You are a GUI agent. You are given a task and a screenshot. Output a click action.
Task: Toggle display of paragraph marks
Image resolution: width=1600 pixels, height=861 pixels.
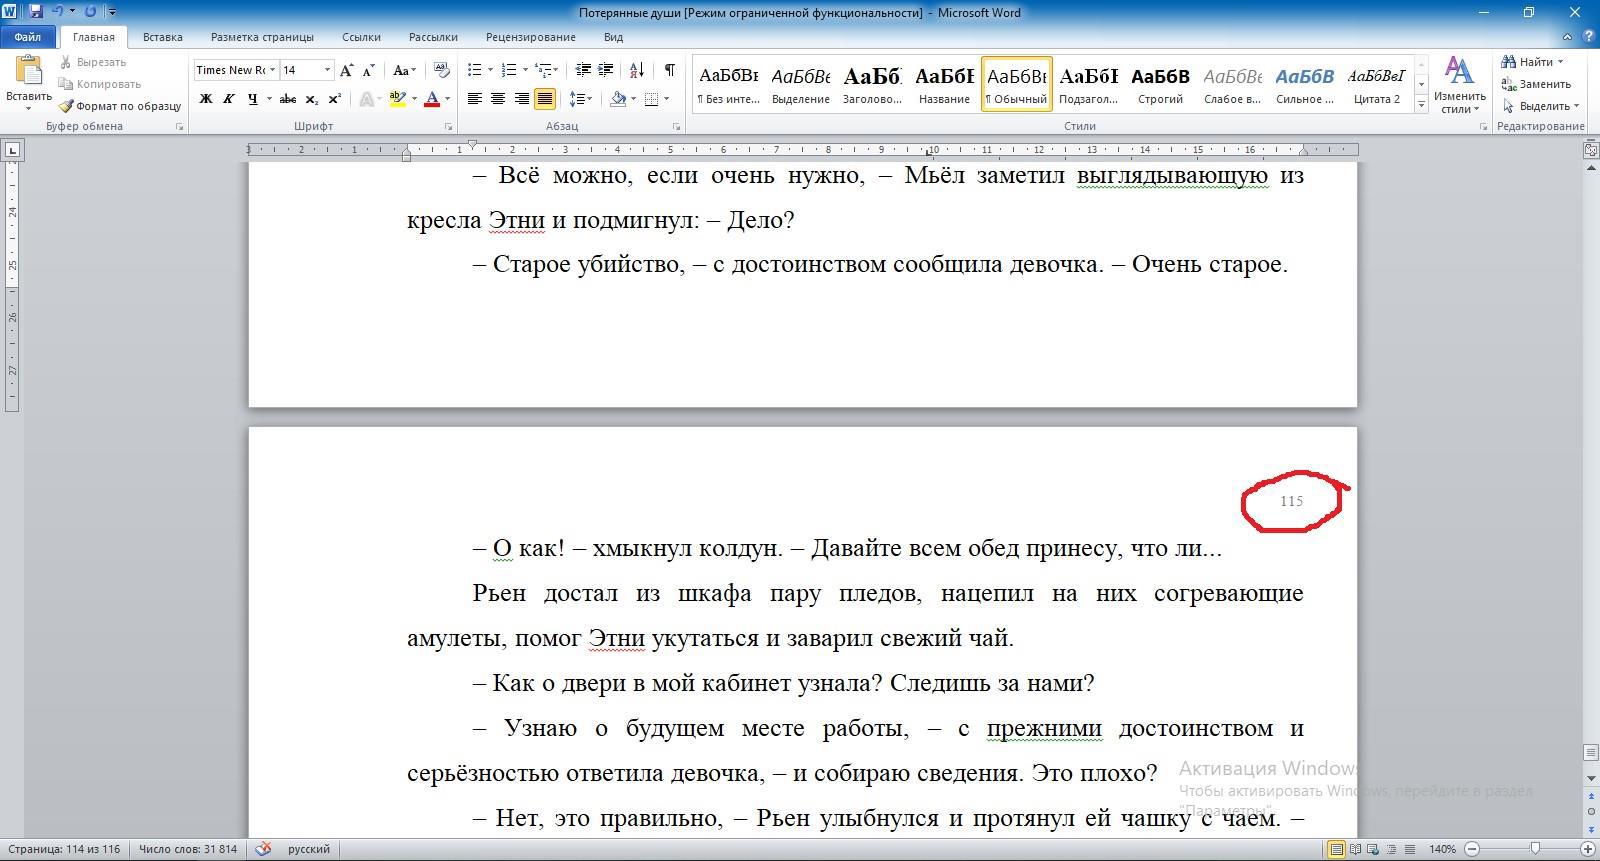669,70
